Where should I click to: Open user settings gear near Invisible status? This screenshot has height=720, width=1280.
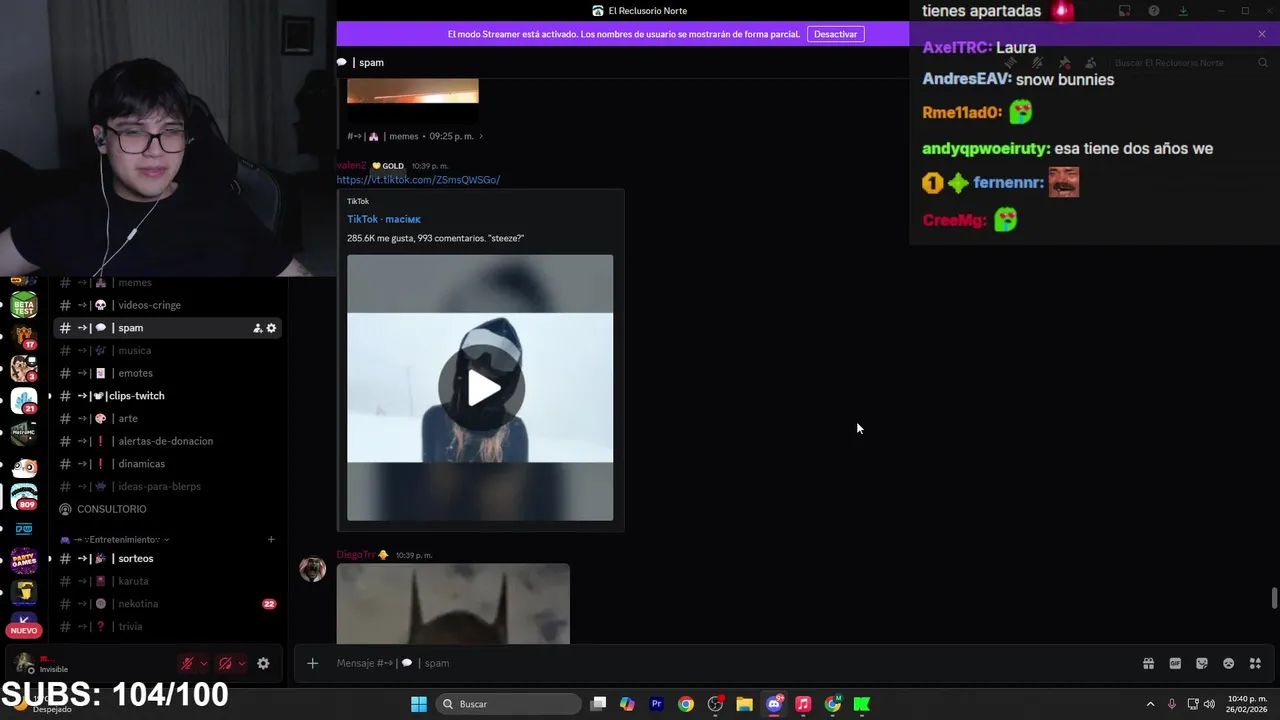click(263, 663)
